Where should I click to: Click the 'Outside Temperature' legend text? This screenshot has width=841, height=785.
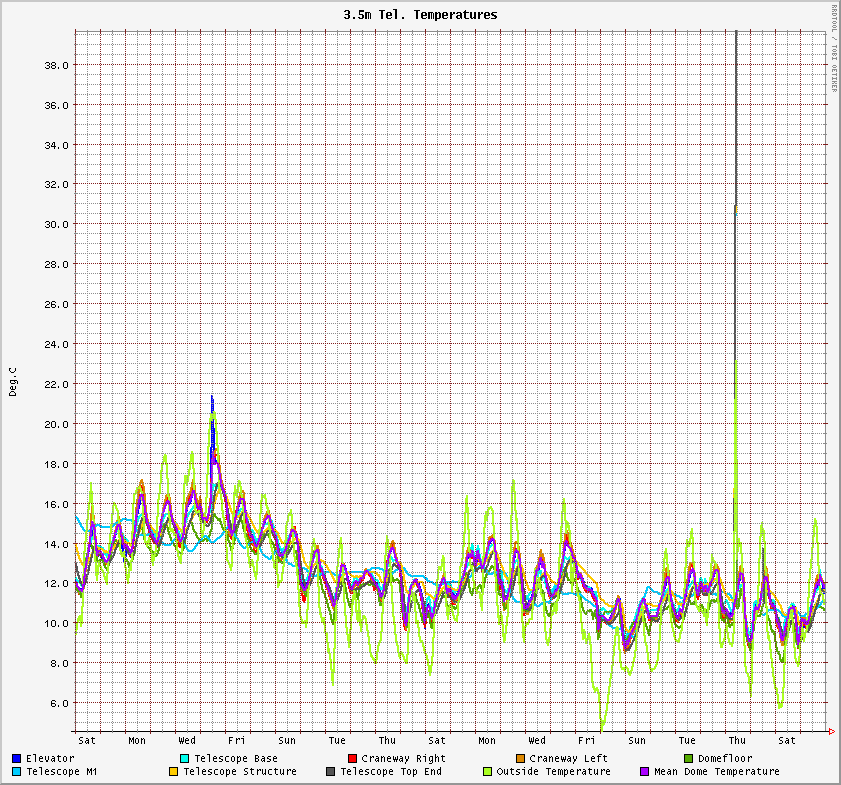(553, 772)
